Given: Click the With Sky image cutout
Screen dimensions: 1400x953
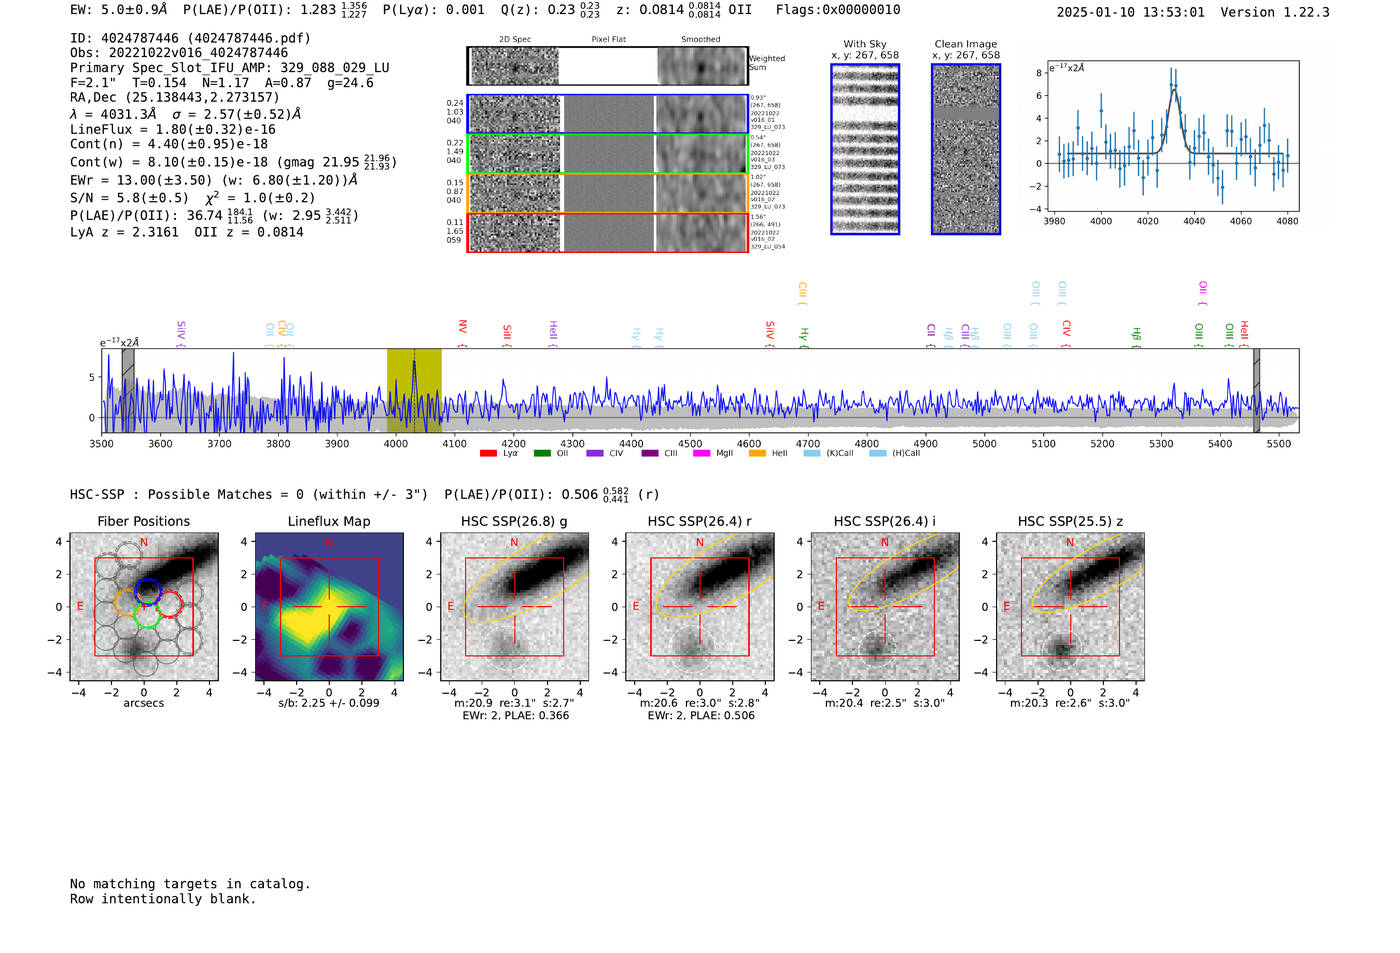Looking at the screenshot, I should click(865, 149).
